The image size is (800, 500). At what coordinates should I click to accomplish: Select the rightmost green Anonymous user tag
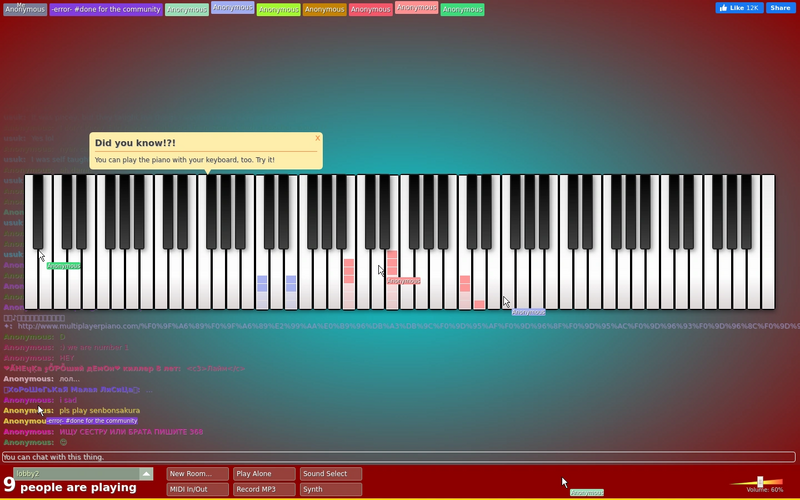tap(462, 9)
